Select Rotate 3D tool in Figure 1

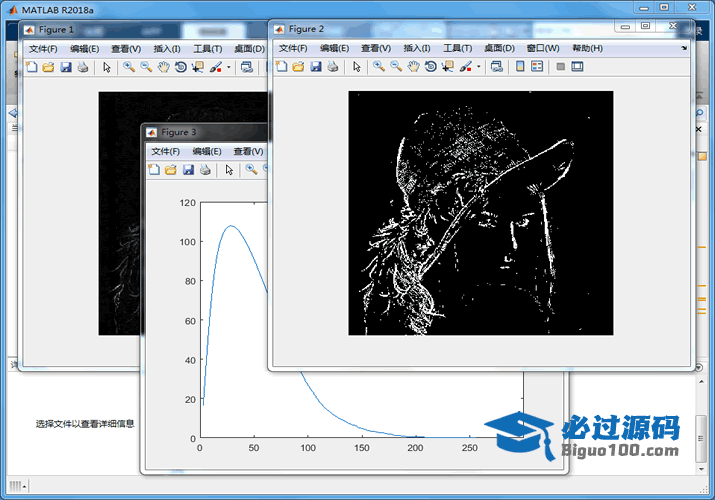181,67
